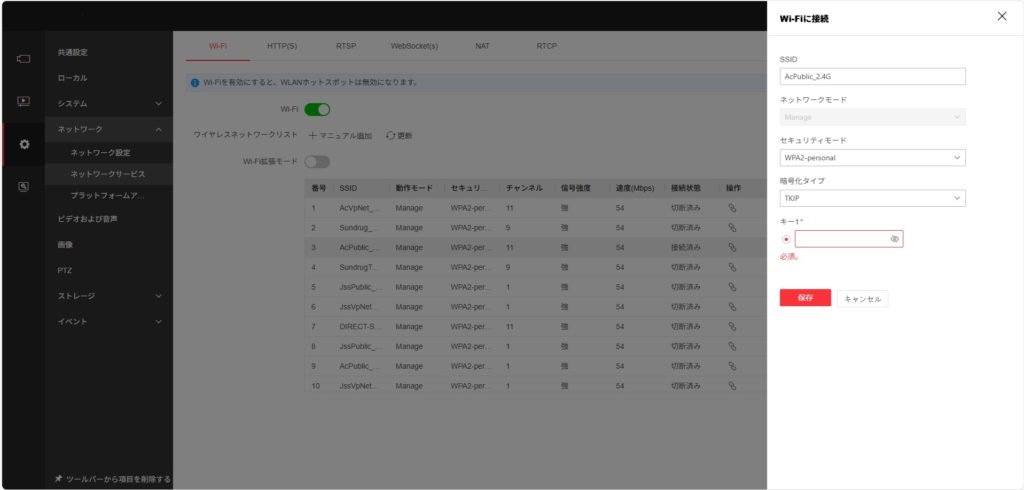Click the playback icon in left rail
Image resolution: width=1024 pixels, height=490 pixels.
[24, 101]
